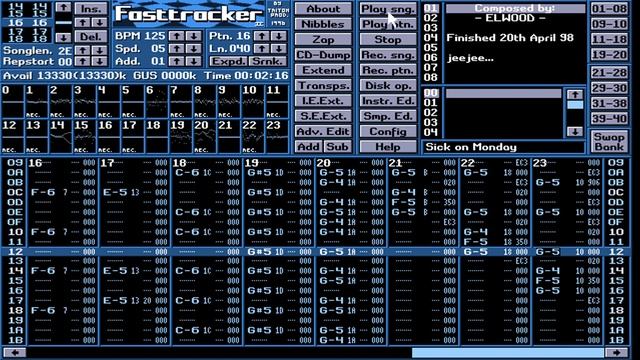640x360 pixels.
Task: Open Adv. Edit panel
Action: pyautogui.click(x=323, y=131)
